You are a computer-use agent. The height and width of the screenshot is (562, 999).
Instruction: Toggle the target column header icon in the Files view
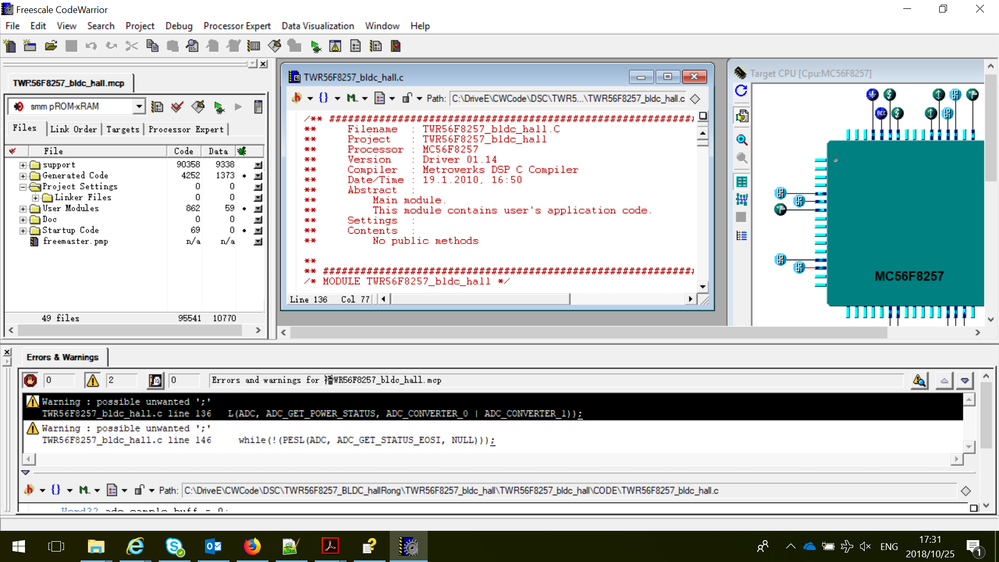point(242,151)
